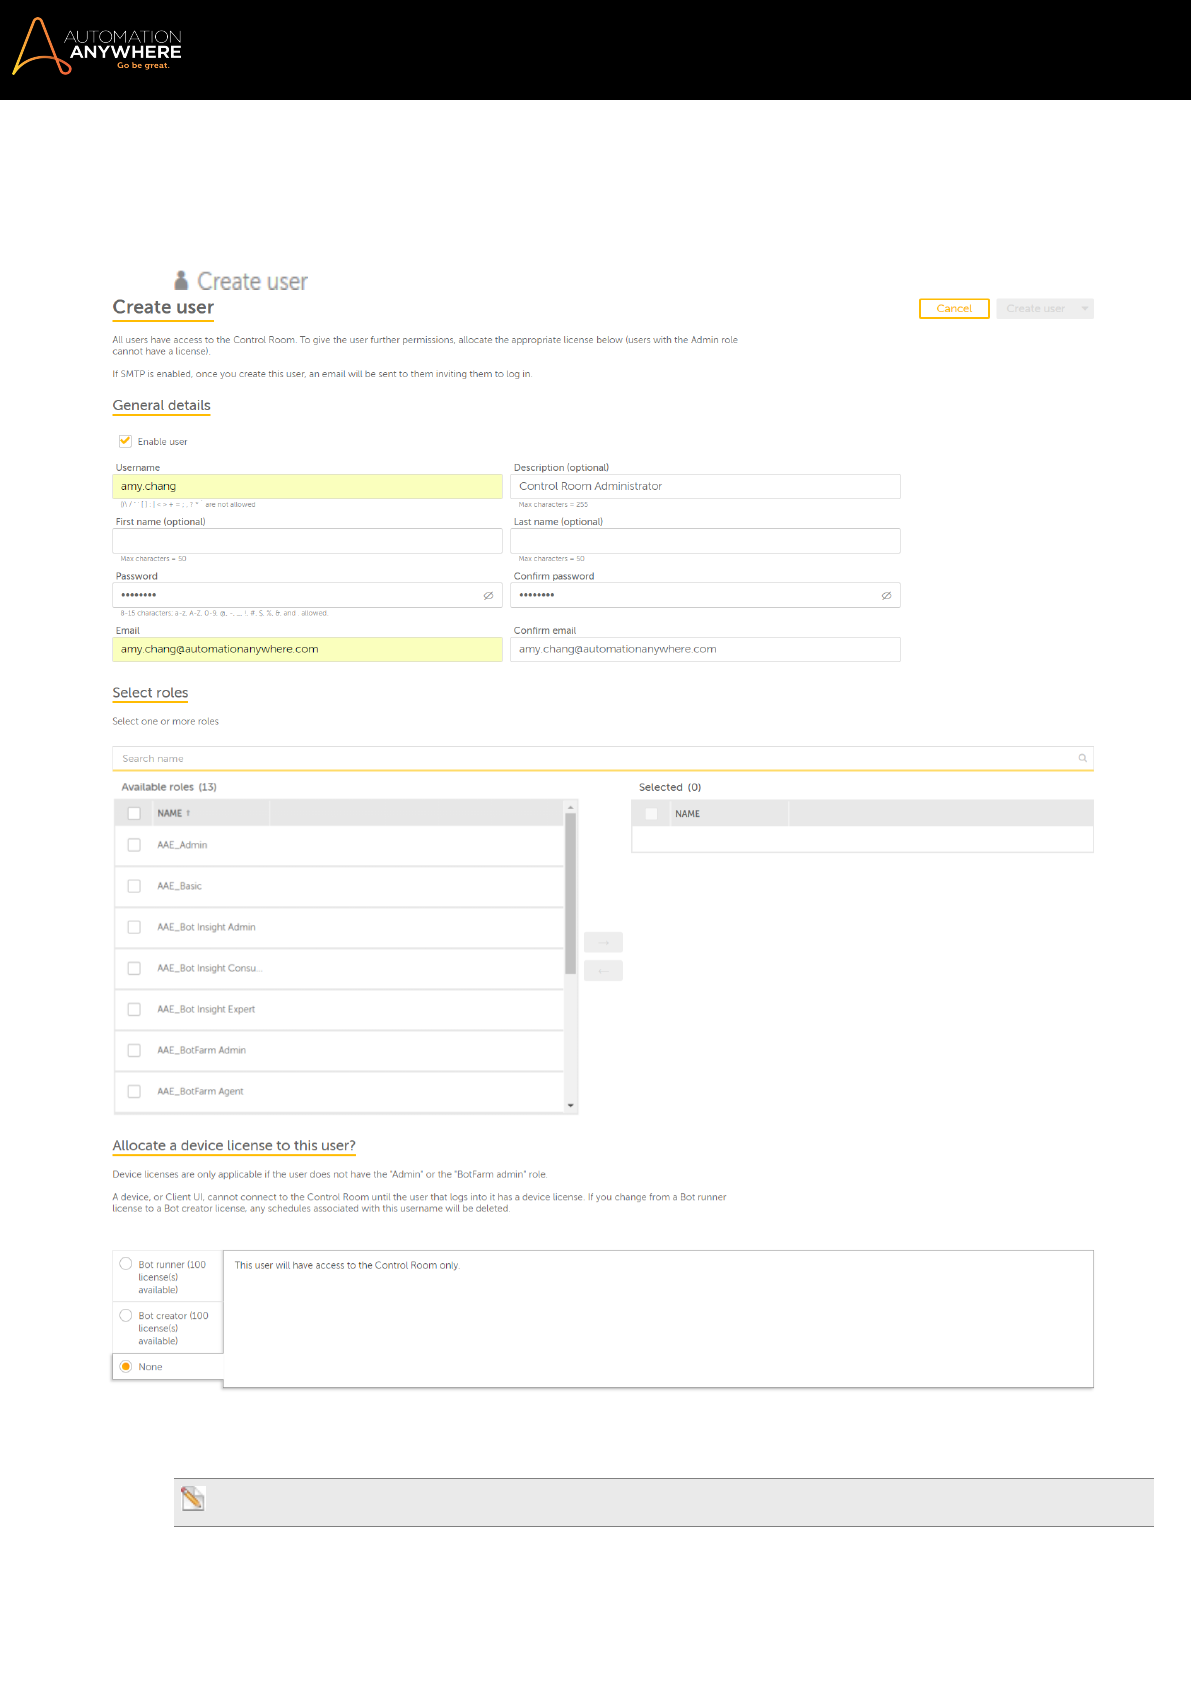The image size is (1191, 1684).
Task: Reveal Confirm password with its eye icon
Action: (886, 595)
